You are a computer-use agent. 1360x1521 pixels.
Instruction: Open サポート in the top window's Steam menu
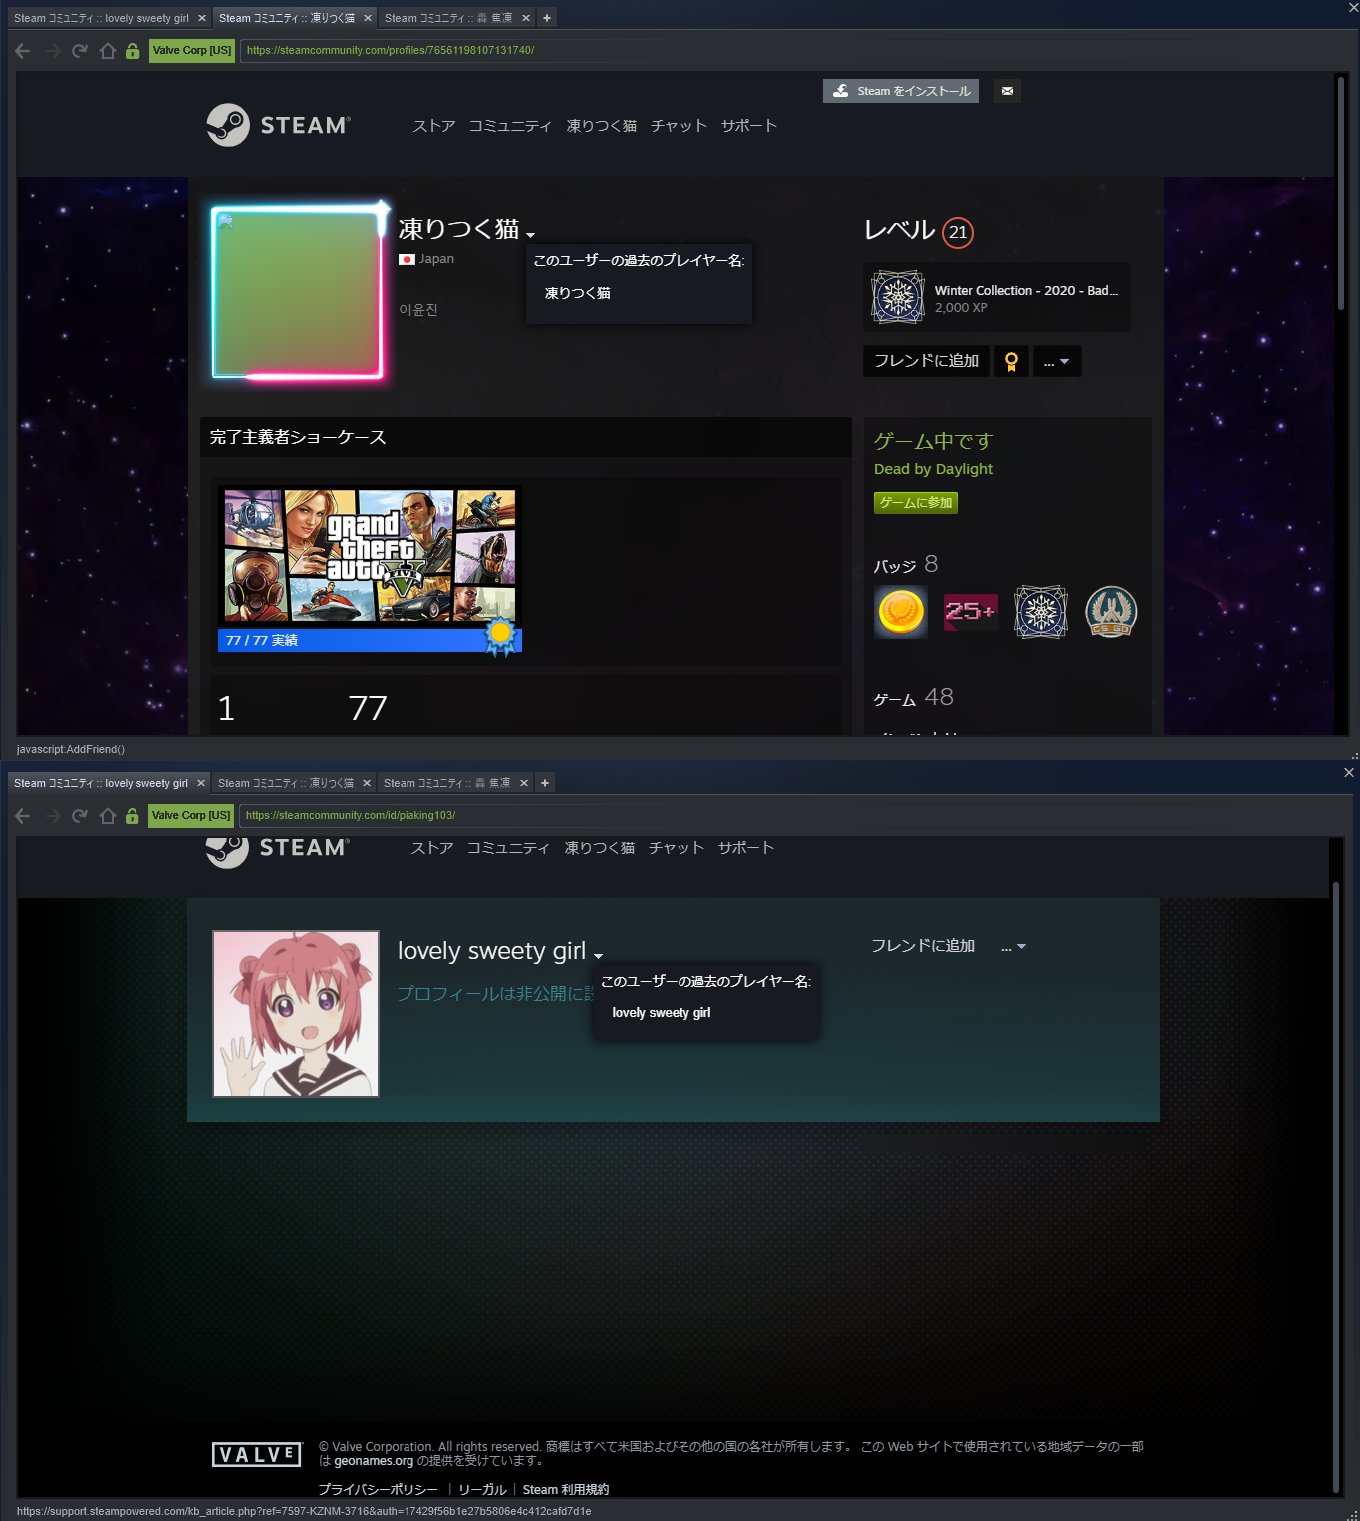749,126
